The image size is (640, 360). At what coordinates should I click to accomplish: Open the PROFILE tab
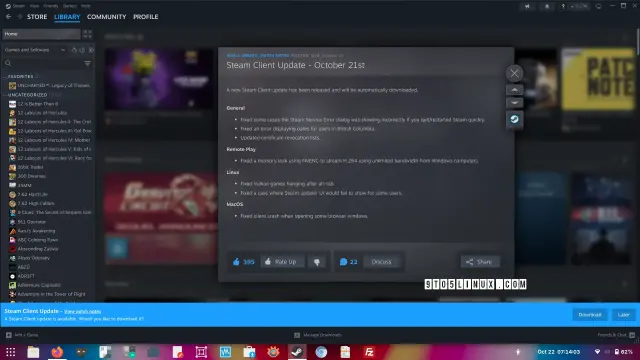(x=145, y=17)
